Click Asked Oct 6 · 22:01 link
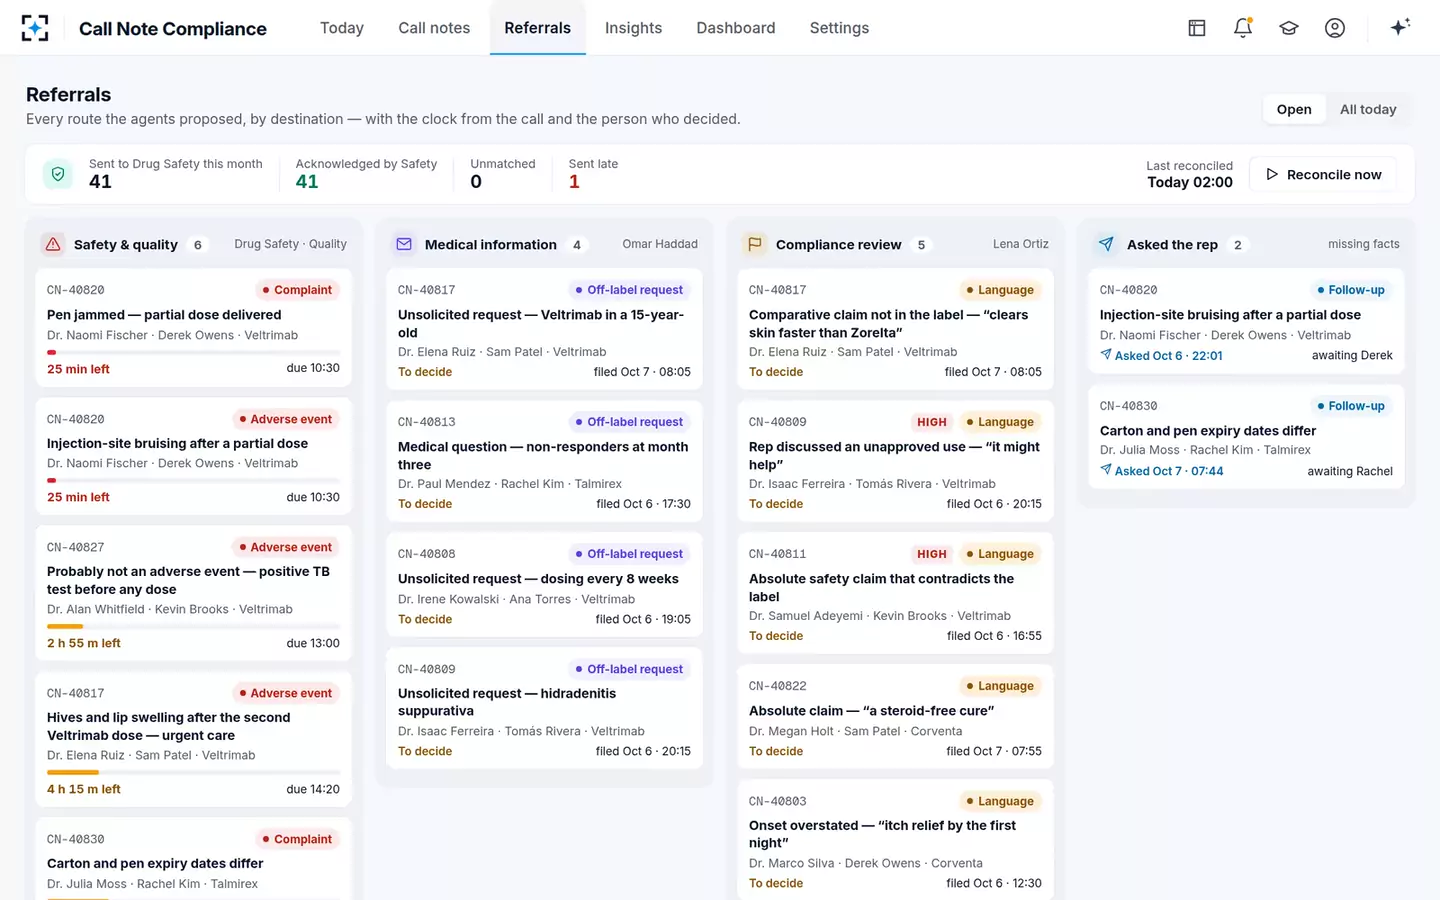Image resolution: width=1440 pixels, height=900 pixels. 1161,356
